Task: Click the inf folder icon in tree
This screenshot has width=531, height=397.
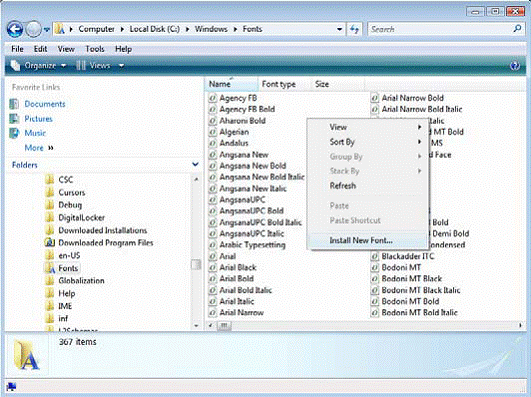Action: click(x=50, y=319)
